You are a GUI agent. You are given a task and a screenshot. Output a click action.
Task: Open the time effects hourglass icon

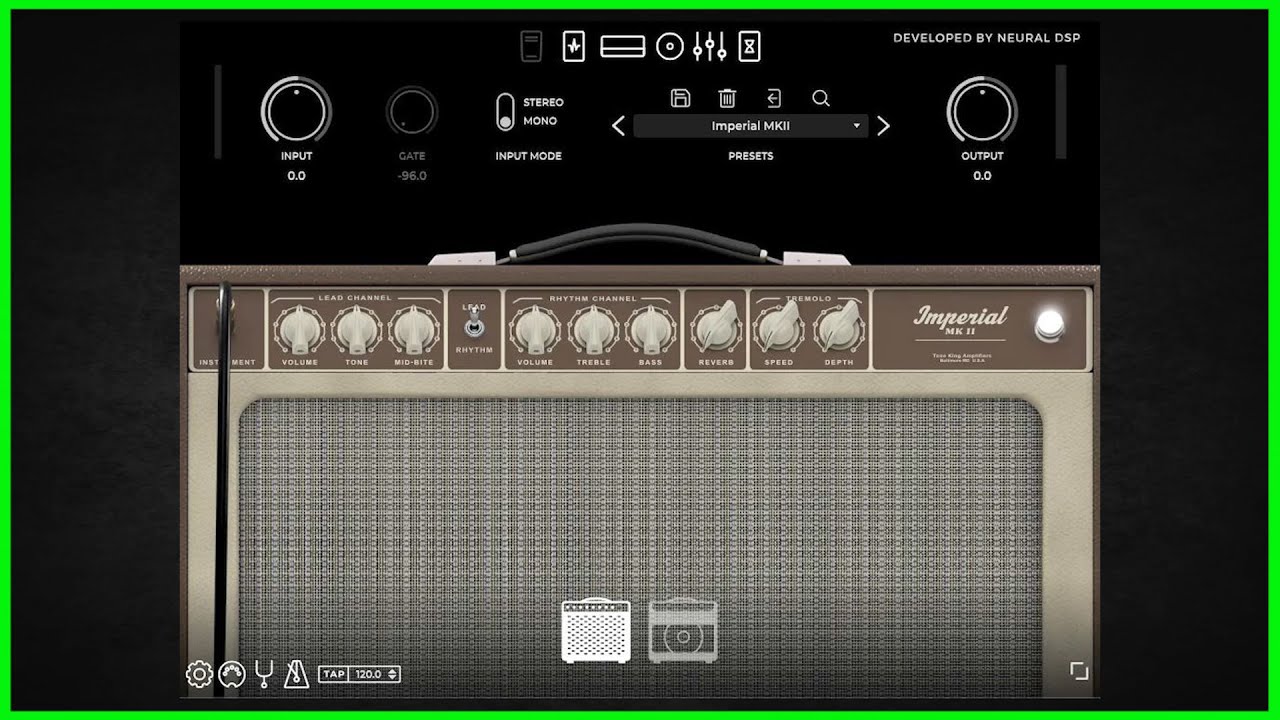[750, 46]
